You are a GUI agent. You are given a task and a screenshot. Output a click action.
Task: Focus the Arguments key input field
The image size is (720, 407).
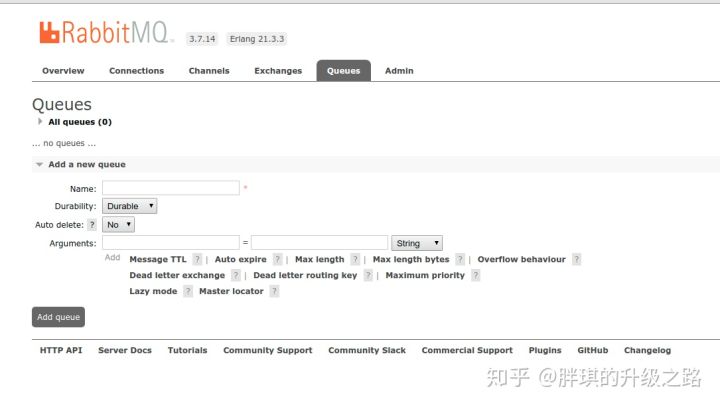[171, 242]
